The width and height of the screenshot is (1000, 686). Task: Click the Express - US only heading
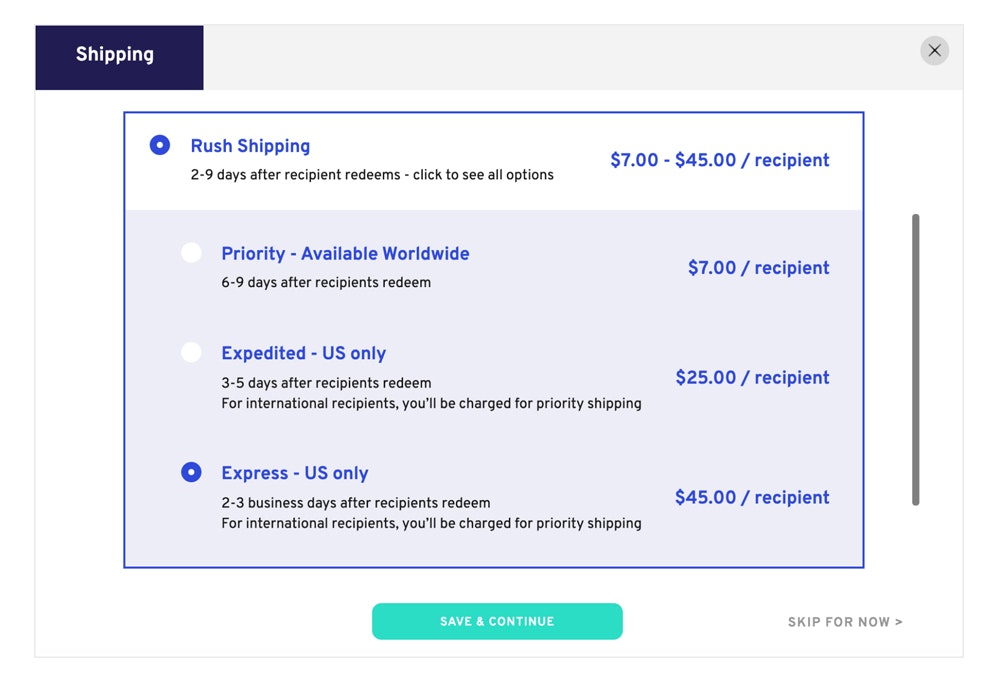[294, 473]
